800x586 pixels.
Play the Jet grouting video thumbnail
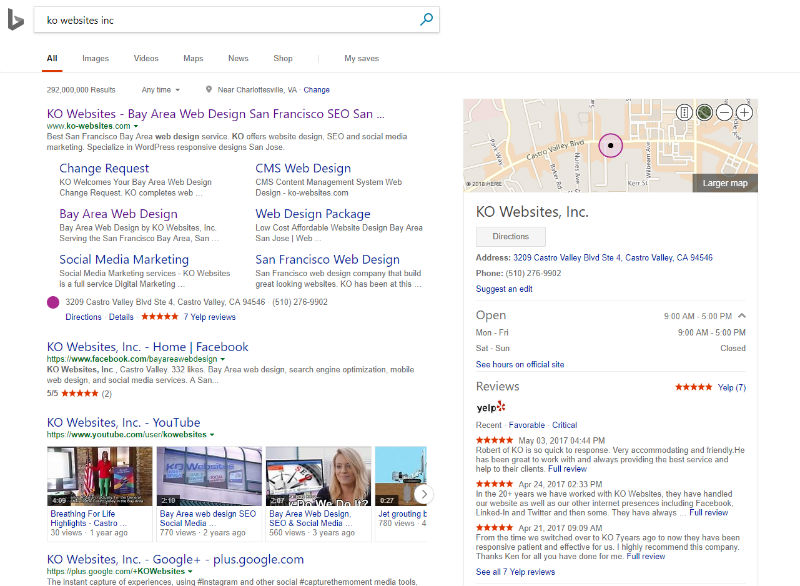(401, 476)
